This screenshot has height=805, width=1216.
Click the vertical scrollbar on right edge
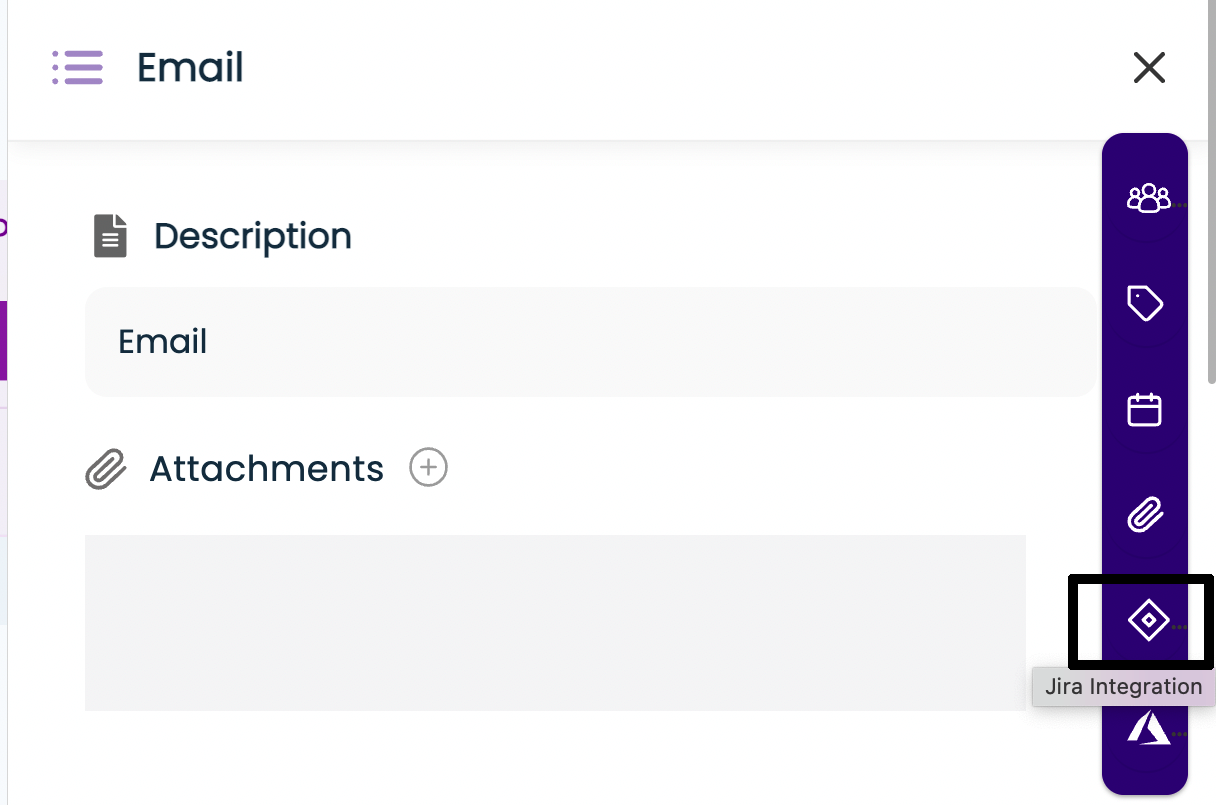click(1212, 250)
